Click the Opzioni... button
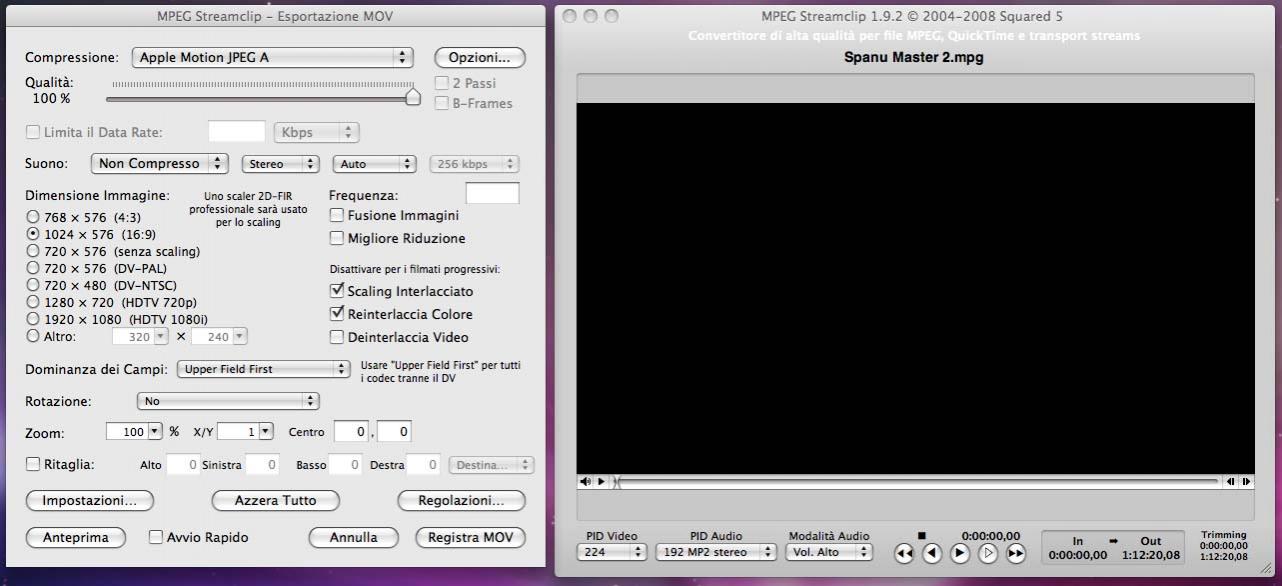Image resolution: width=1282 pixels, height=586 pixels. pos(480,58)
